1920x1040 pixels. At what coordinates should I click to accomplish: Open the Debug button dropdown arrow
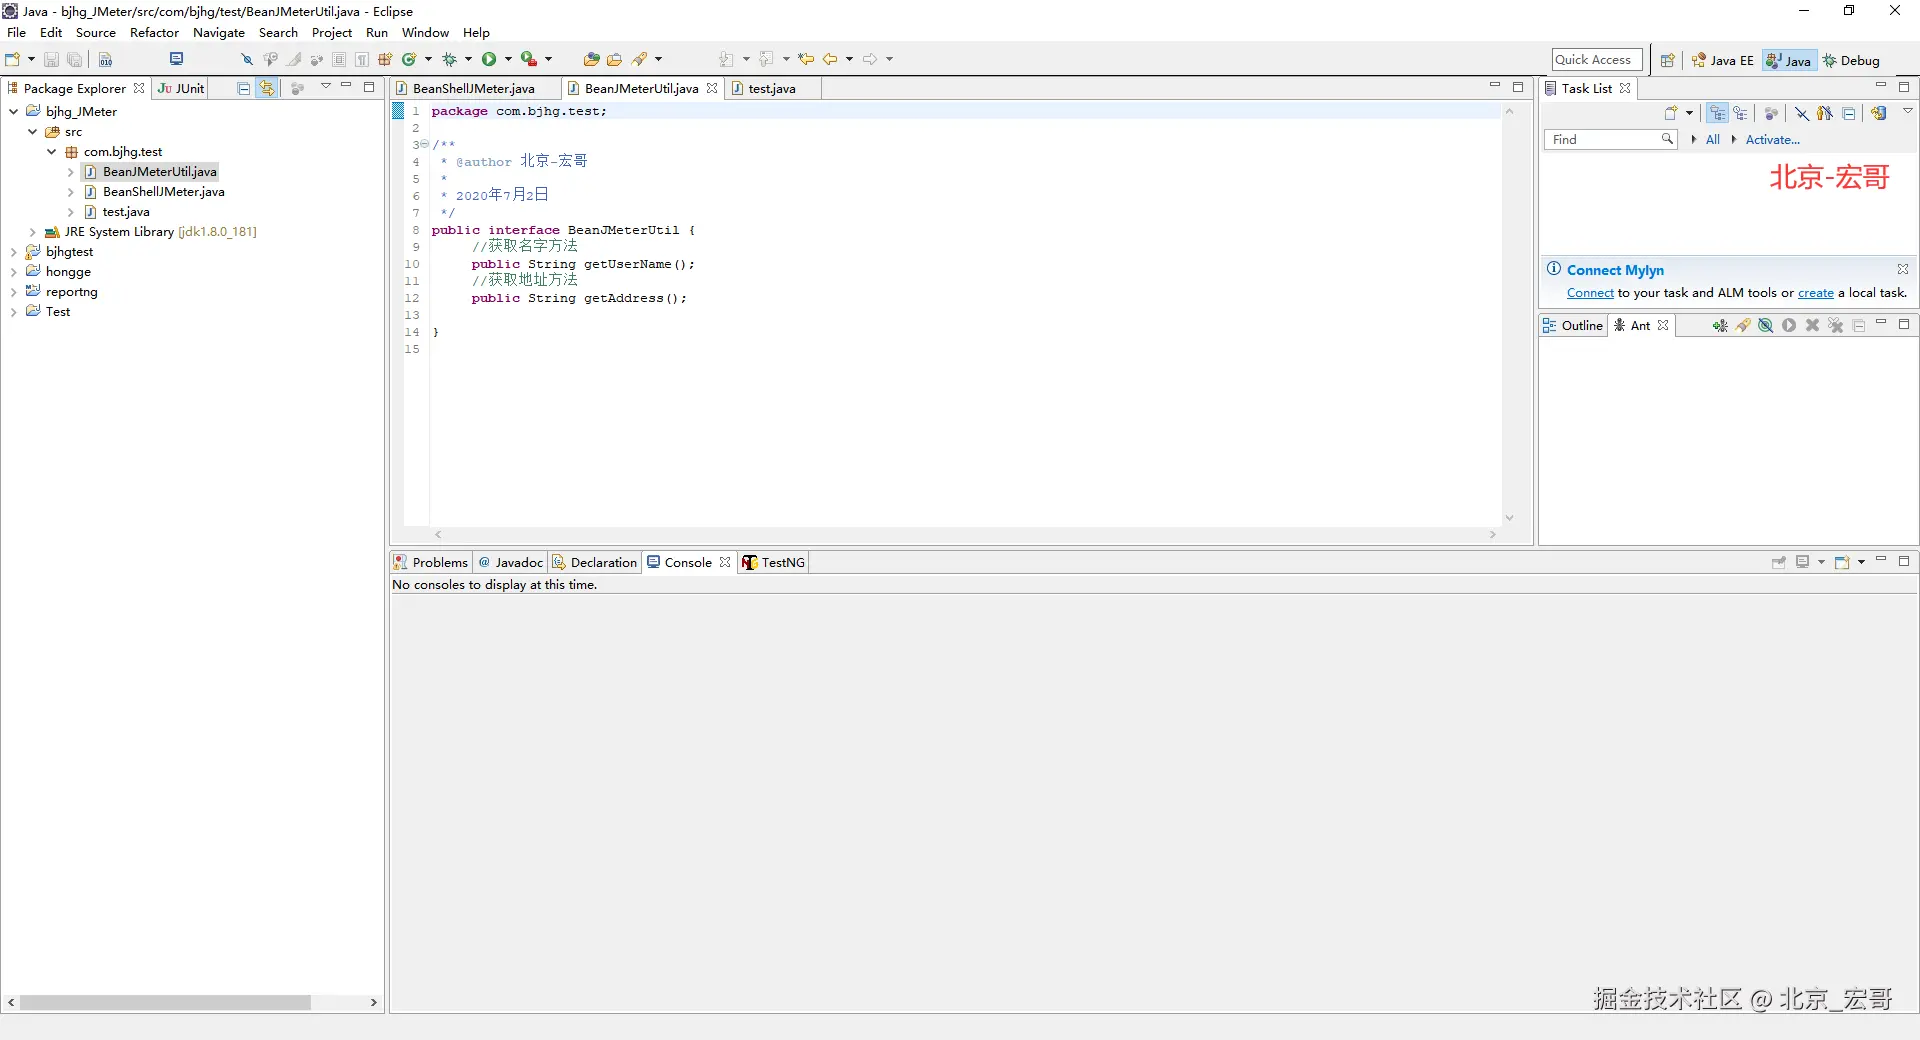[x=468, y=59]
